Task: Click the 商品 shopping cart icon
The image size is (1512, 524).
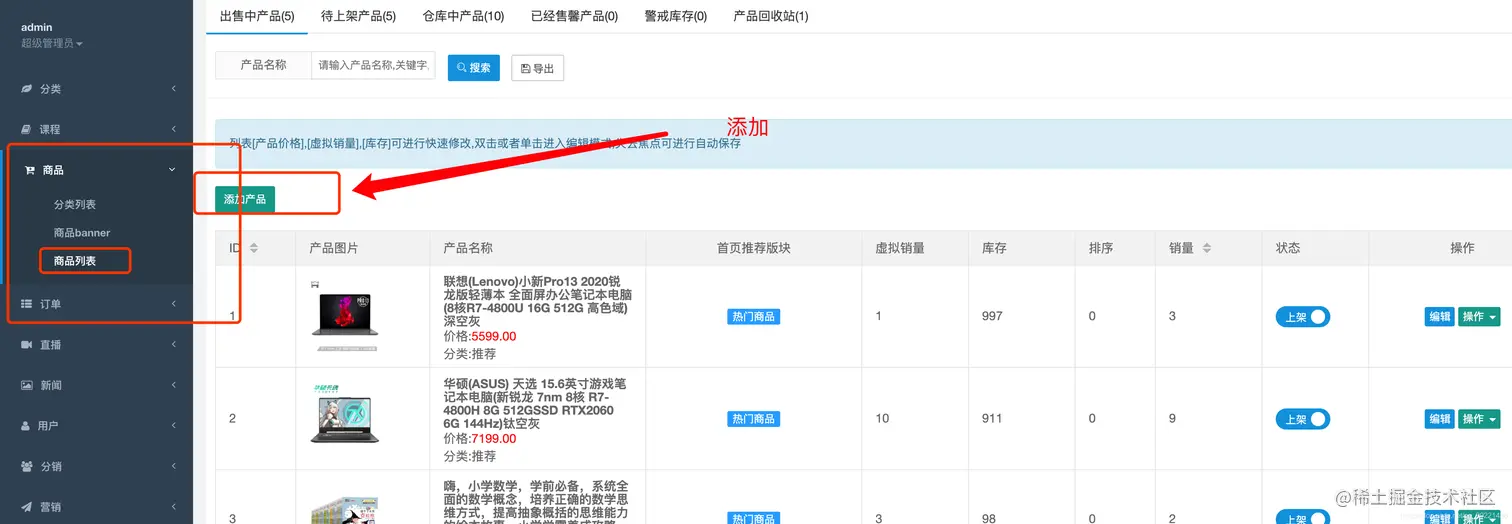Action: (29, 170)
